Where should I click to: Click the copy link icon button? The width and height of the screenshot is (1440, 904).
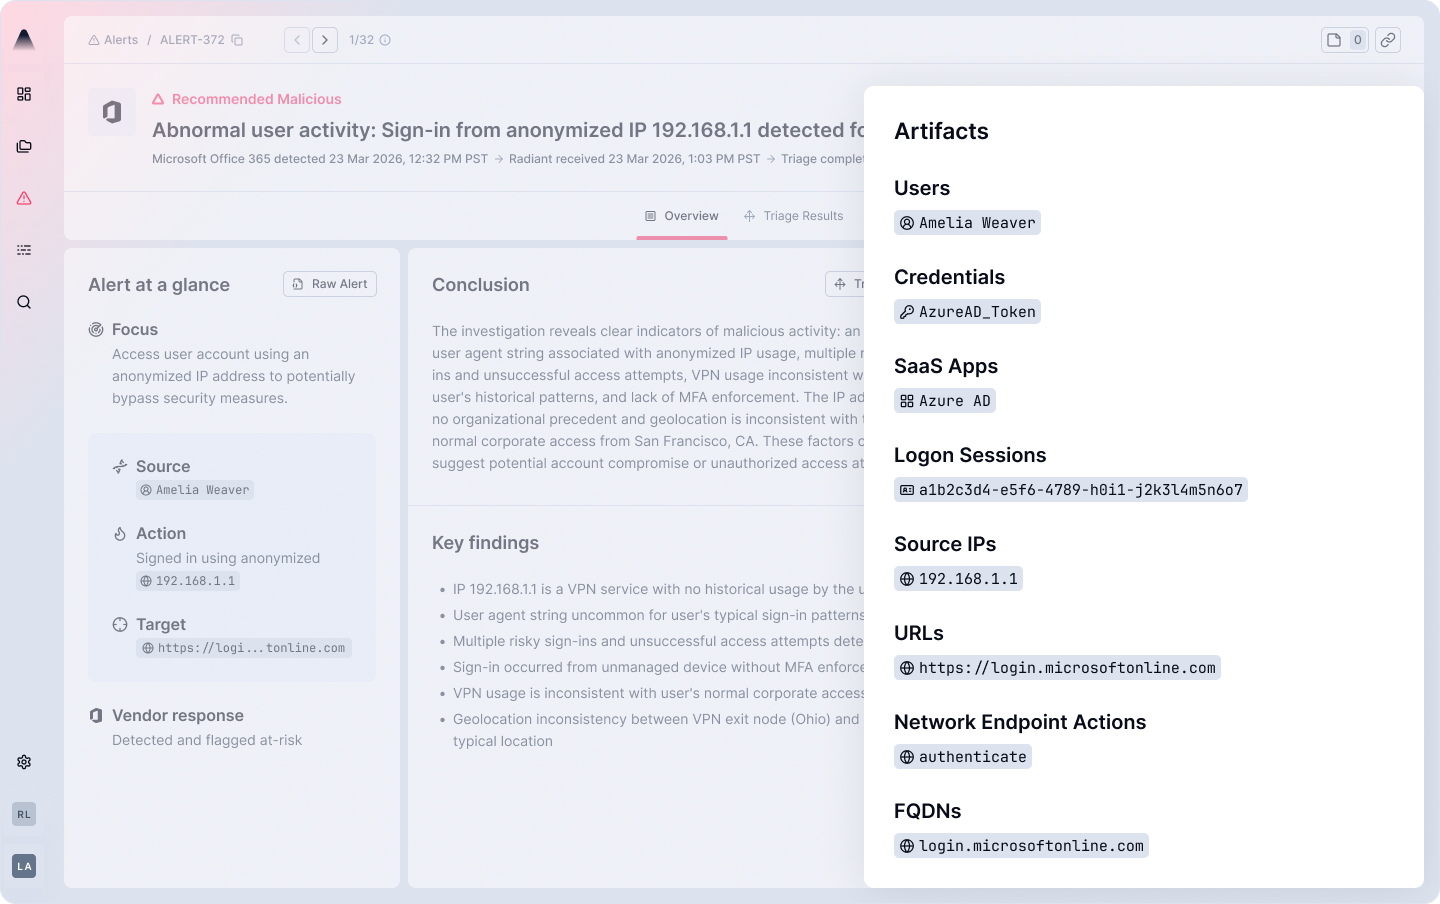pos(1388,40)
